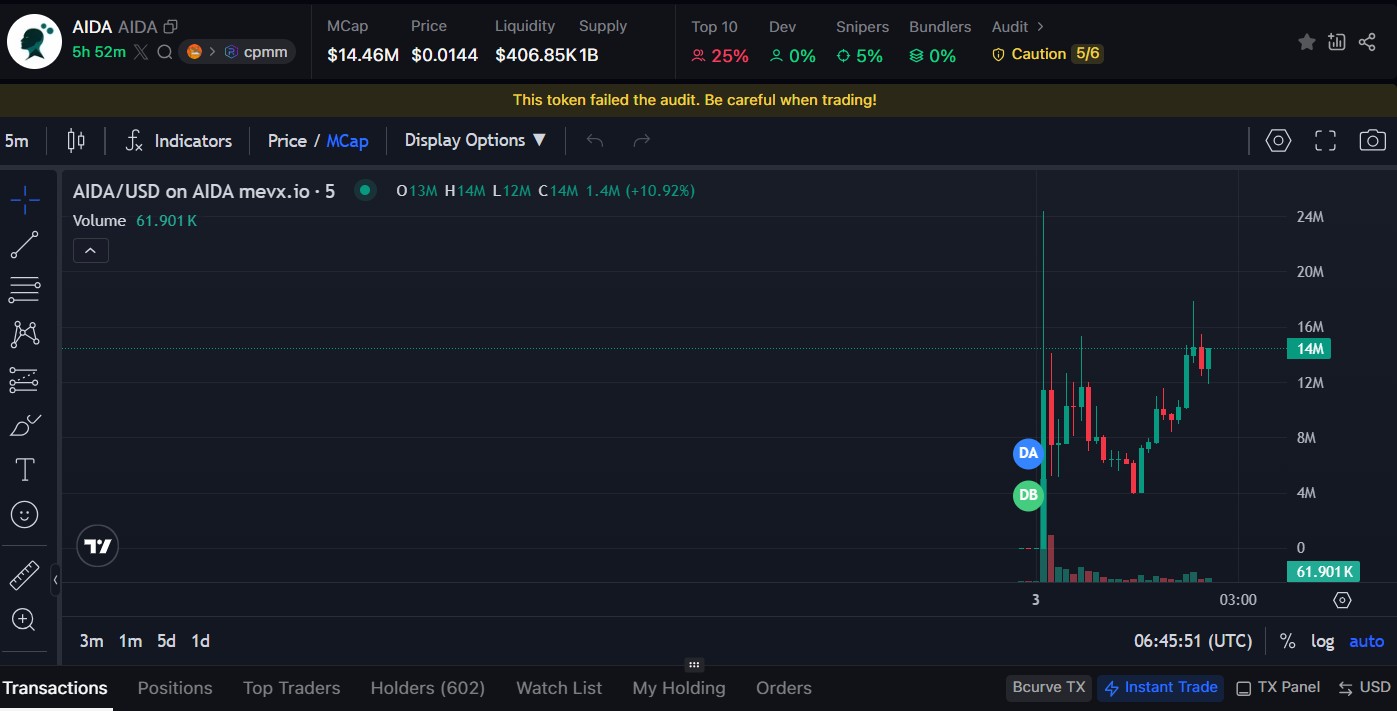Take a chart snapshot with camera icon

pyautogui.click(x=1372, y=141)
